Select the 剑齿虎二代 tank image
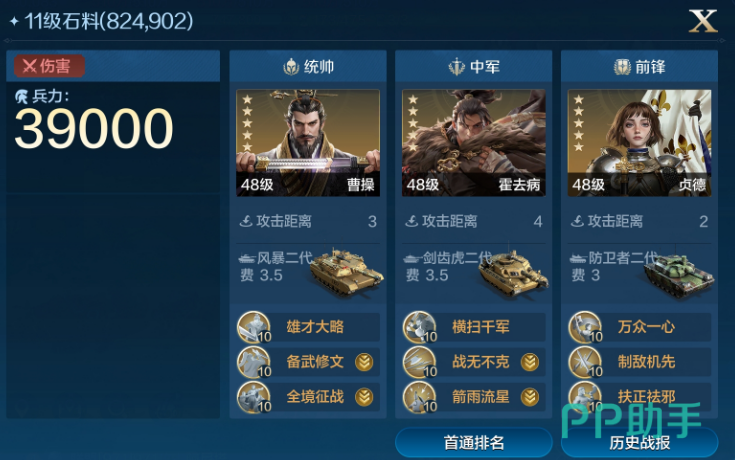 pyautogui.click(x=513, y=273)
